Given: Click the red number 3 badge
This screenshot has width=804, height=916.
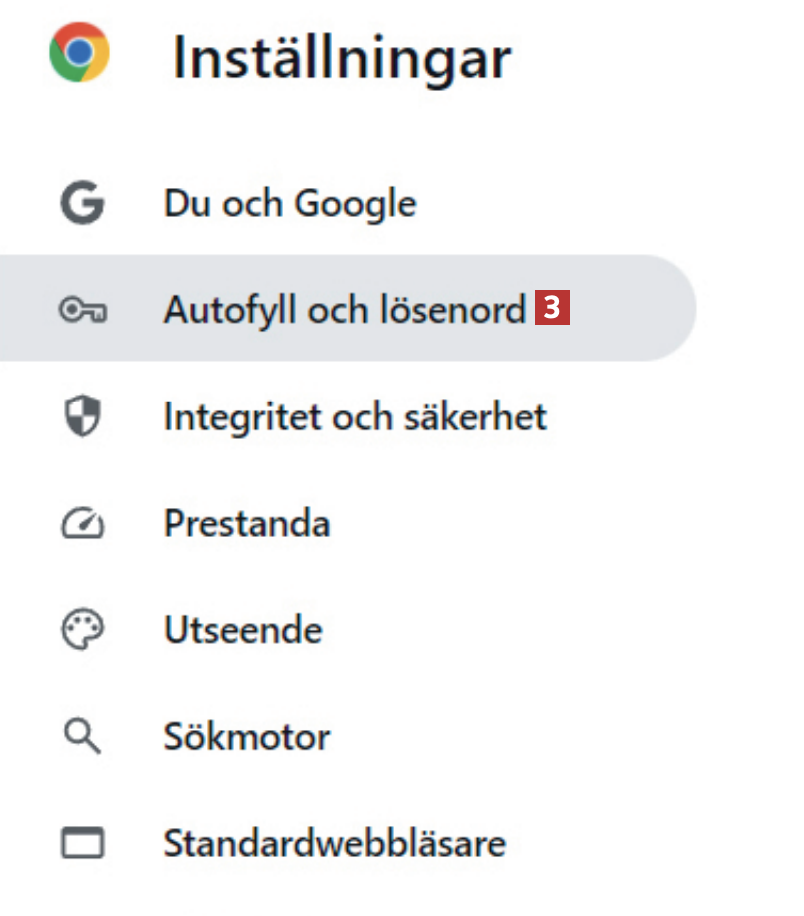Looking at the screenshot, I should [552, 309].
